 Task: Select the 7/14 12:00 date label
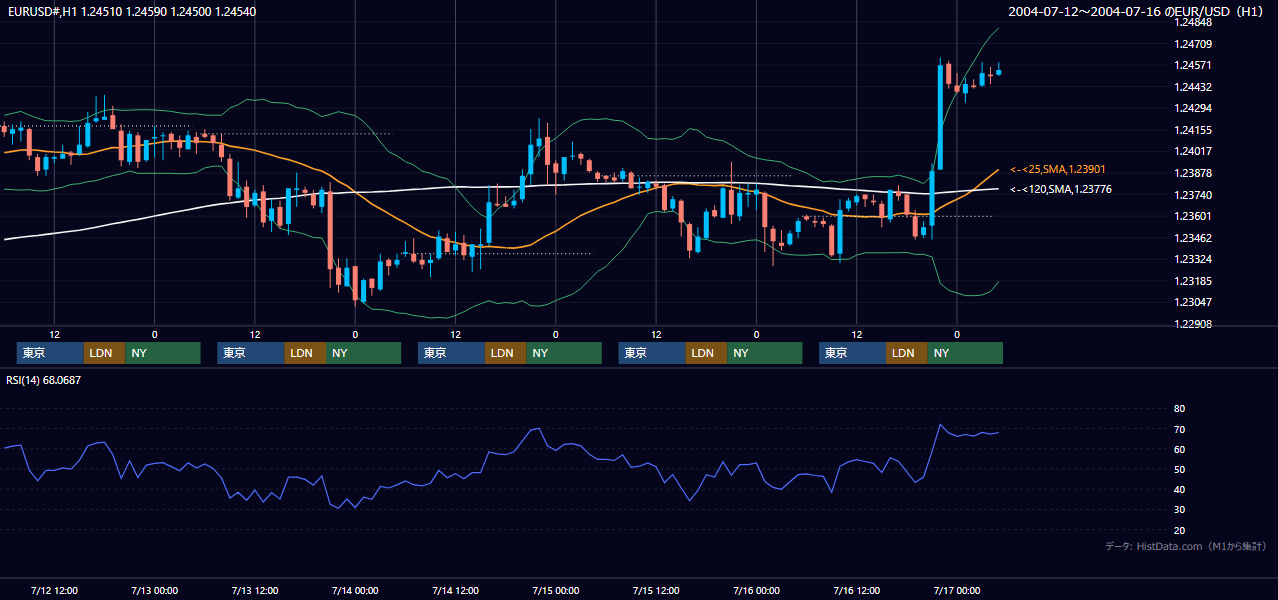coord(455,590)
